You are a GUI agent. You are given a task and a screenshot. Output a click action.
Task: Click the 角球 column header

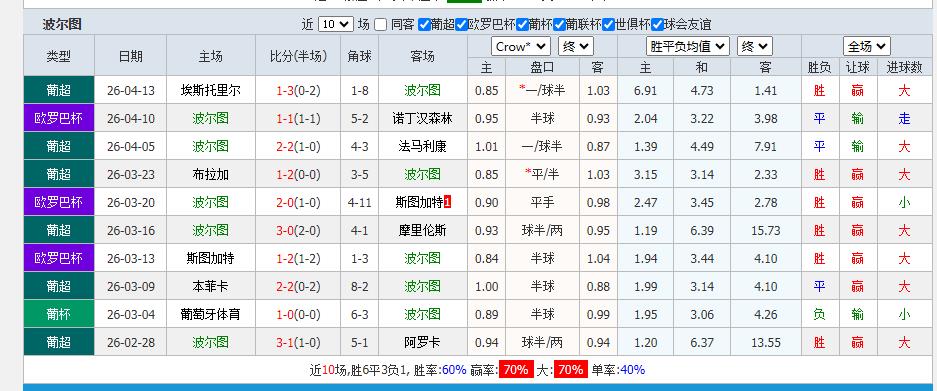[359, 56]
